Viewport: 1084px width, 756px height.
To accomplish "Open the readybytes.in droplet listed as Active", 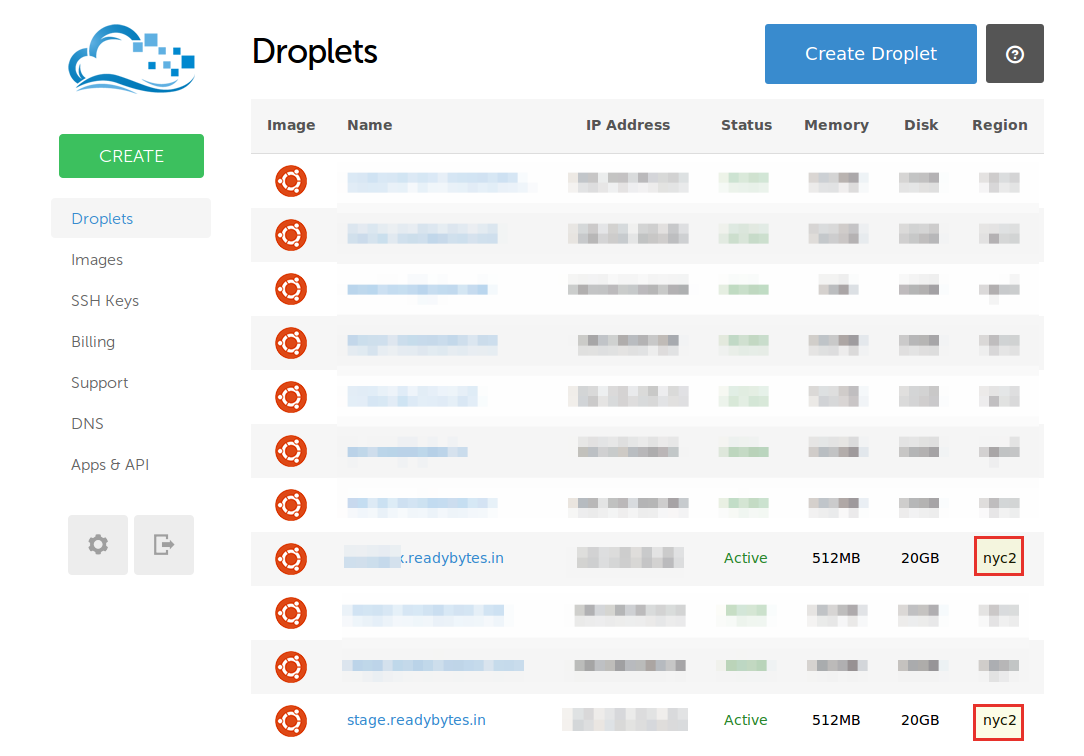I will [424, 557].
